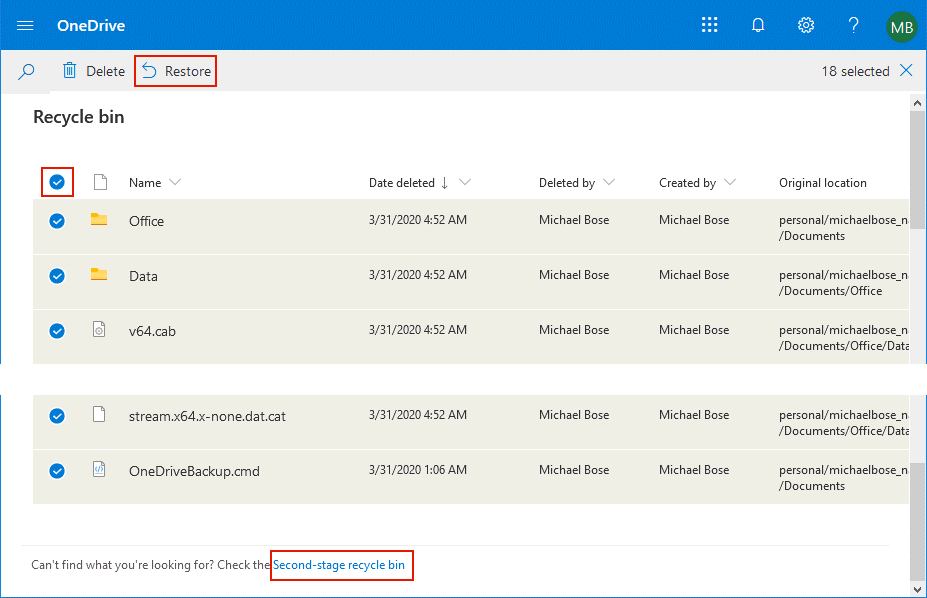The height and width of the screenshot is (598, 927).
Task: Open the Help menu question mark
Action: point(853,25)
